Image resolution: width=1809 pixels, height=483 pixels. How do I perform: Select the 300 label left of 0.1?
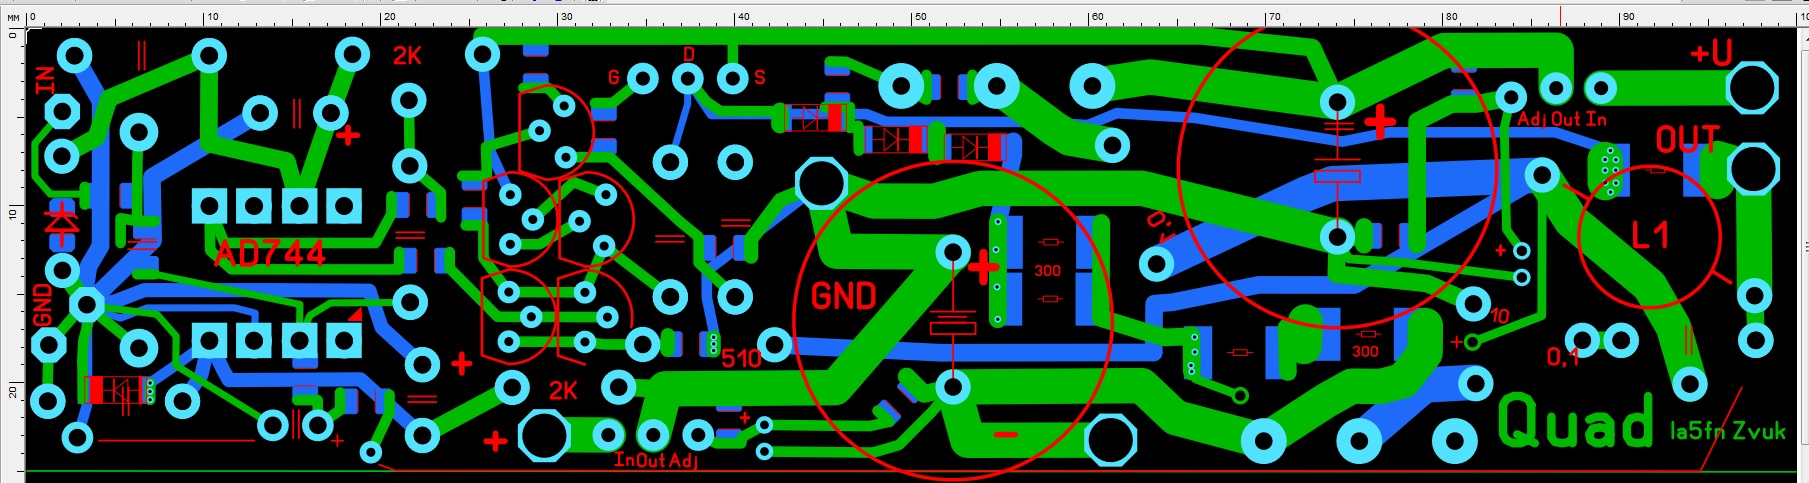1365,351
